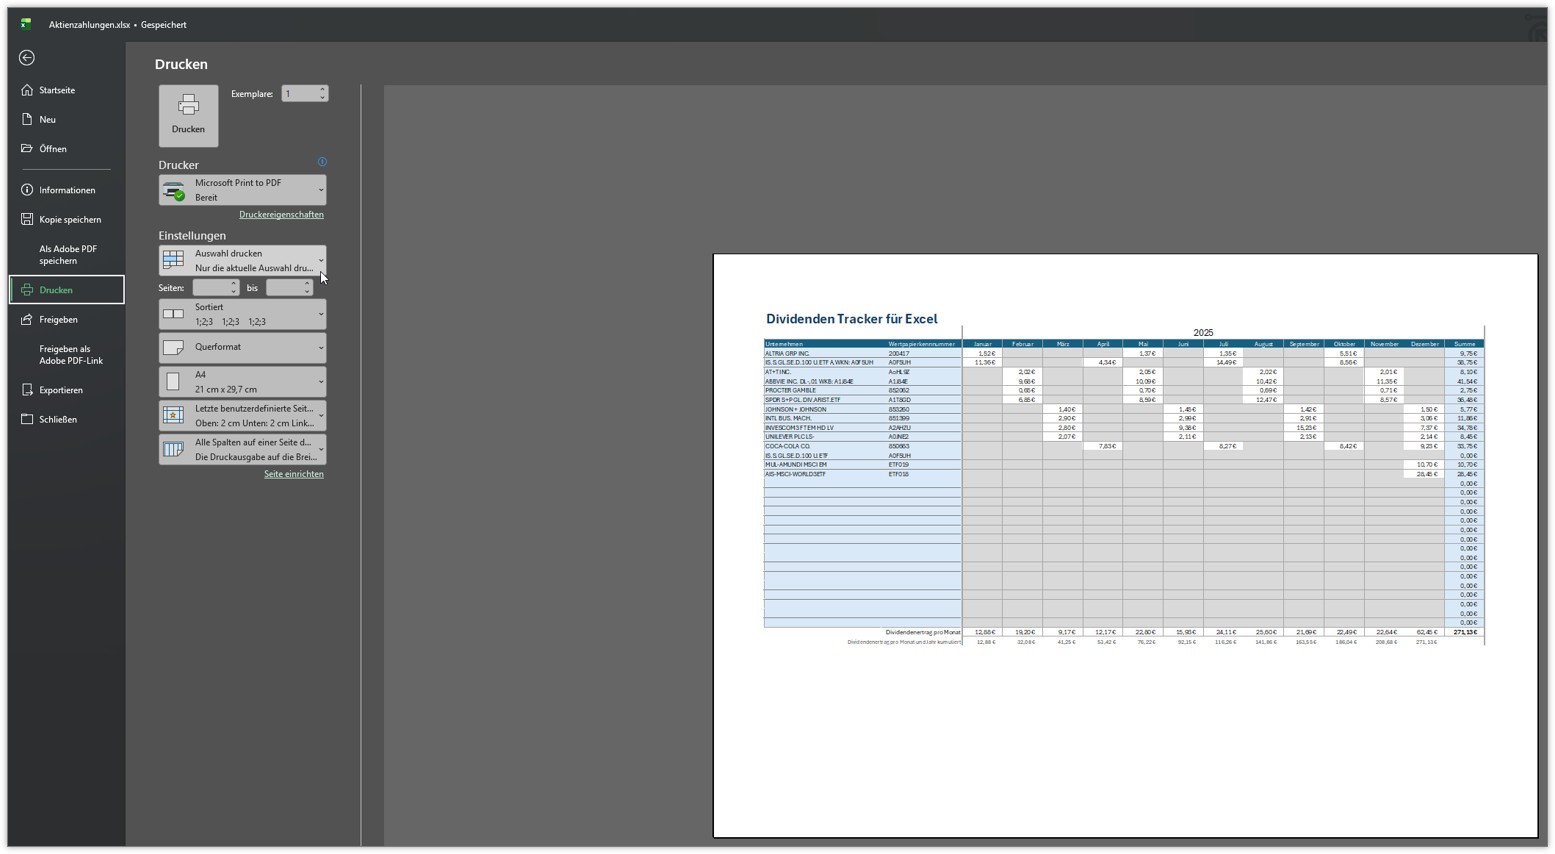Screen dimensions: 1555x854
Task: Increase the Exemplare copies count
Action: pos(322,90)
